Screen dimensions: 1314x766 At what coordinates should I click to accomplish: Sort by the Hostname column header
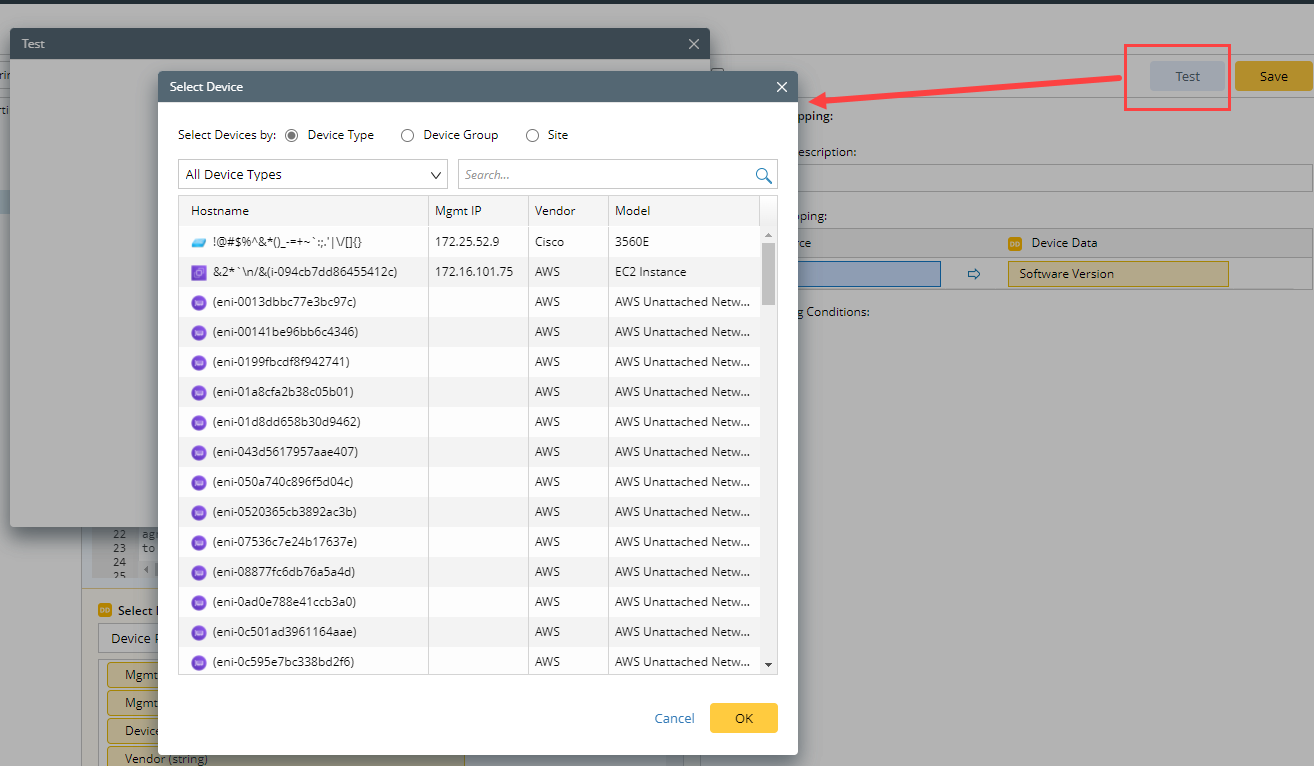coord(220,211)
